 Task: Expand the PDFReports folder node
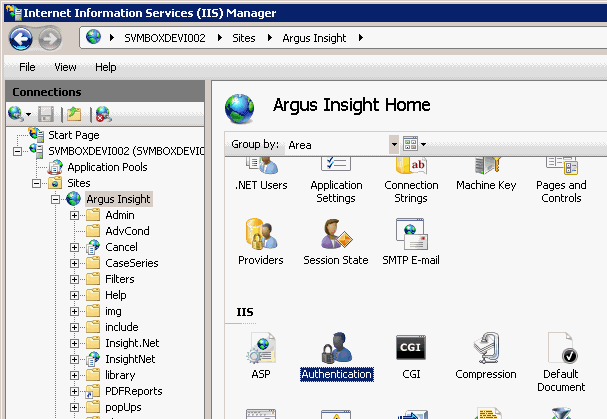74,392
